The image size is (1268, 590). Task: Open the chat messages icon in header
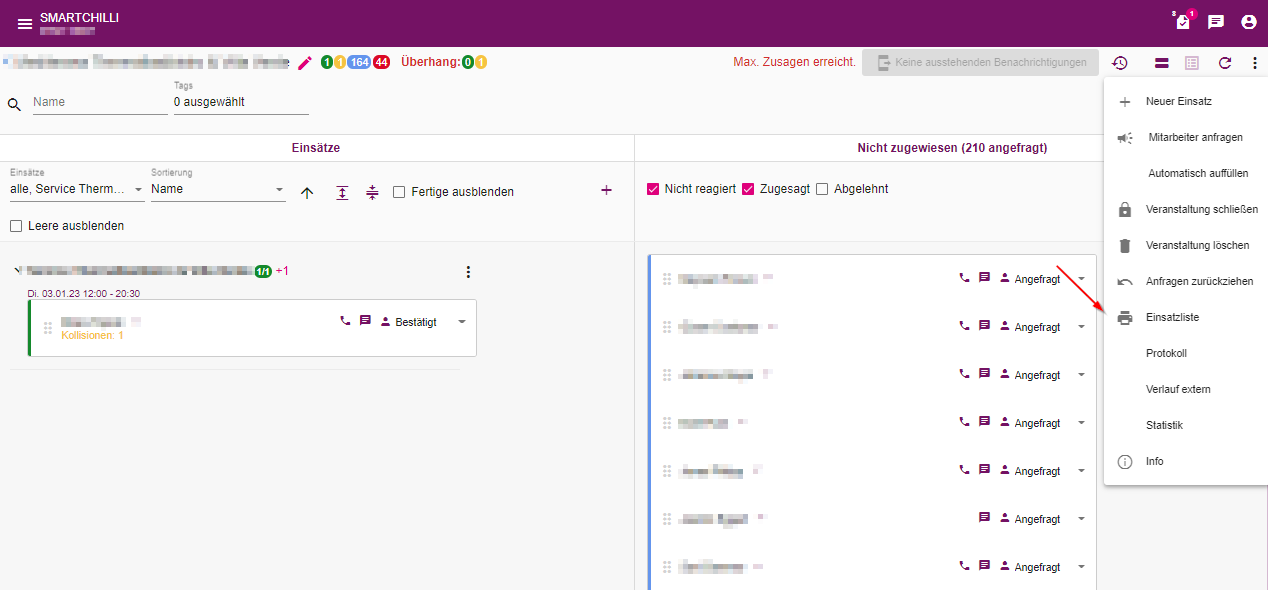pos(1216,22)
